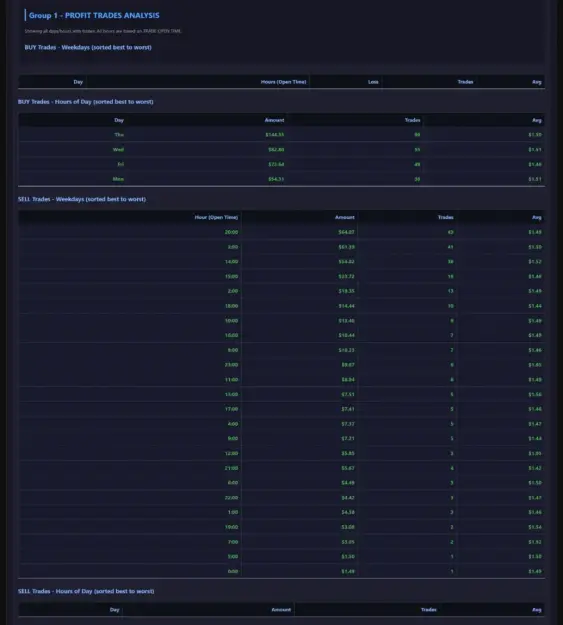563x625 pixels.
Task: Click the $5.67 amount cell
Action: click(x=348, y=468)
